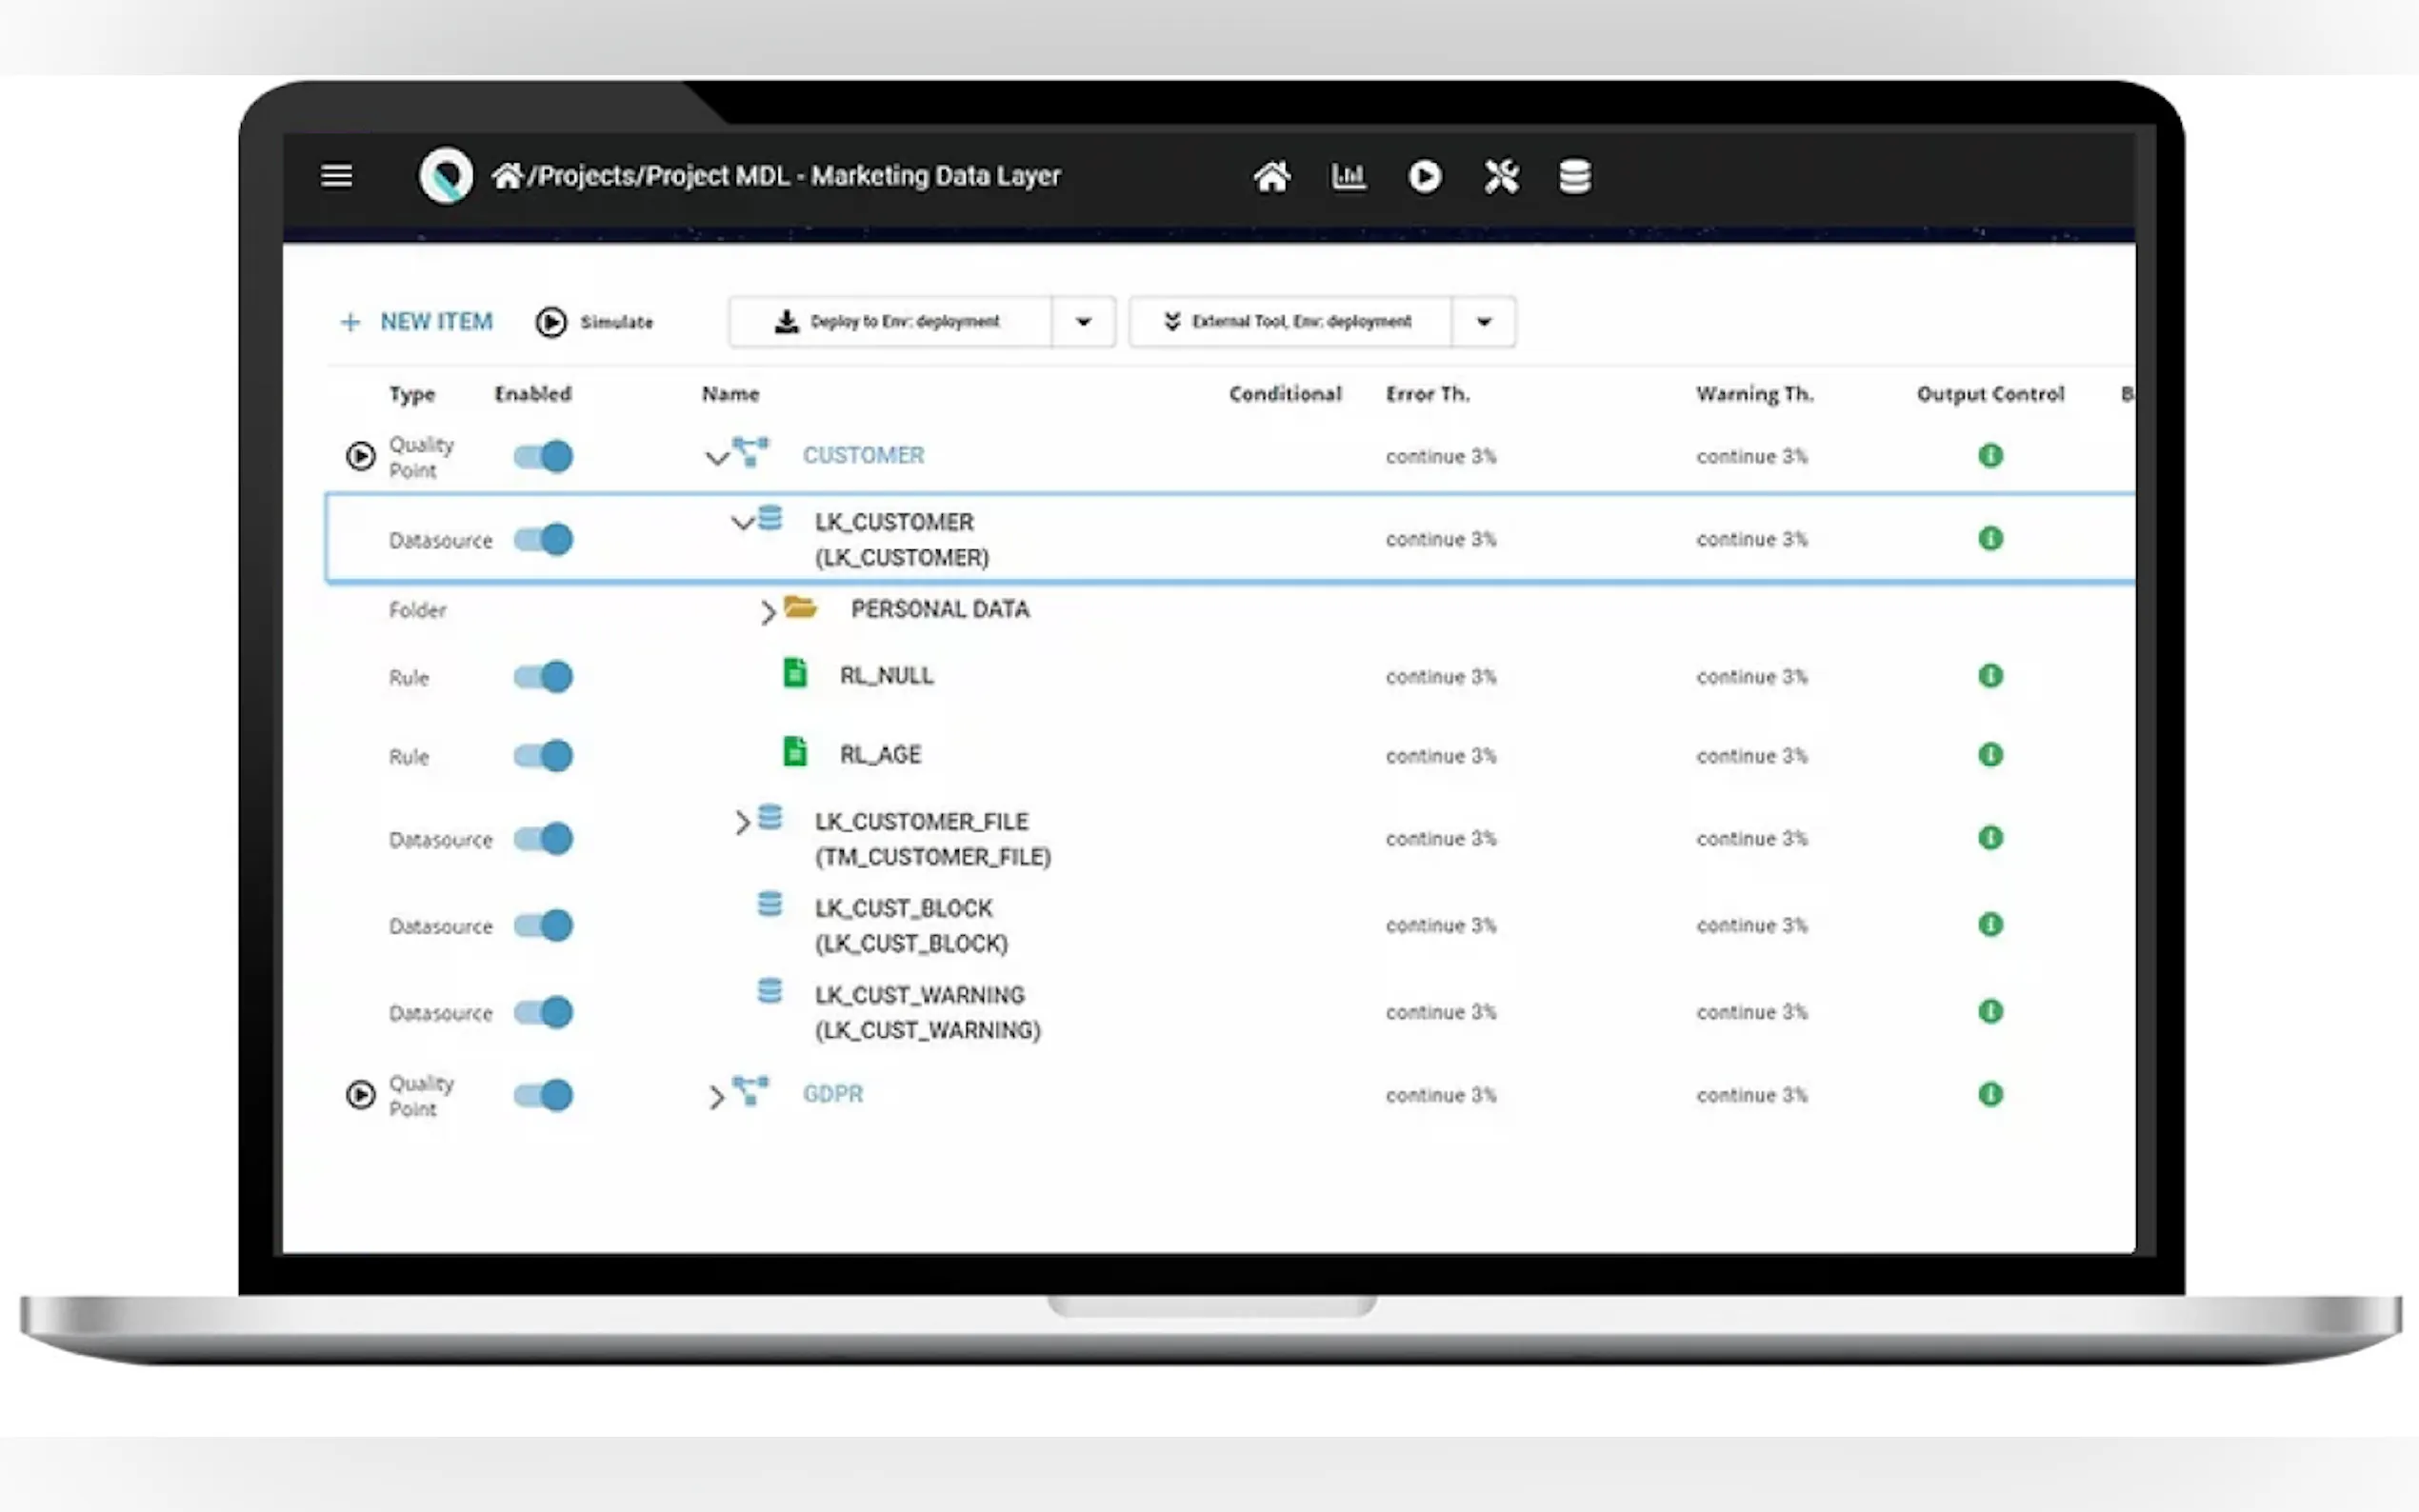Click RL_AGE output control green indicator
Viewport: 2419px width, 1512px height.
1990,755
